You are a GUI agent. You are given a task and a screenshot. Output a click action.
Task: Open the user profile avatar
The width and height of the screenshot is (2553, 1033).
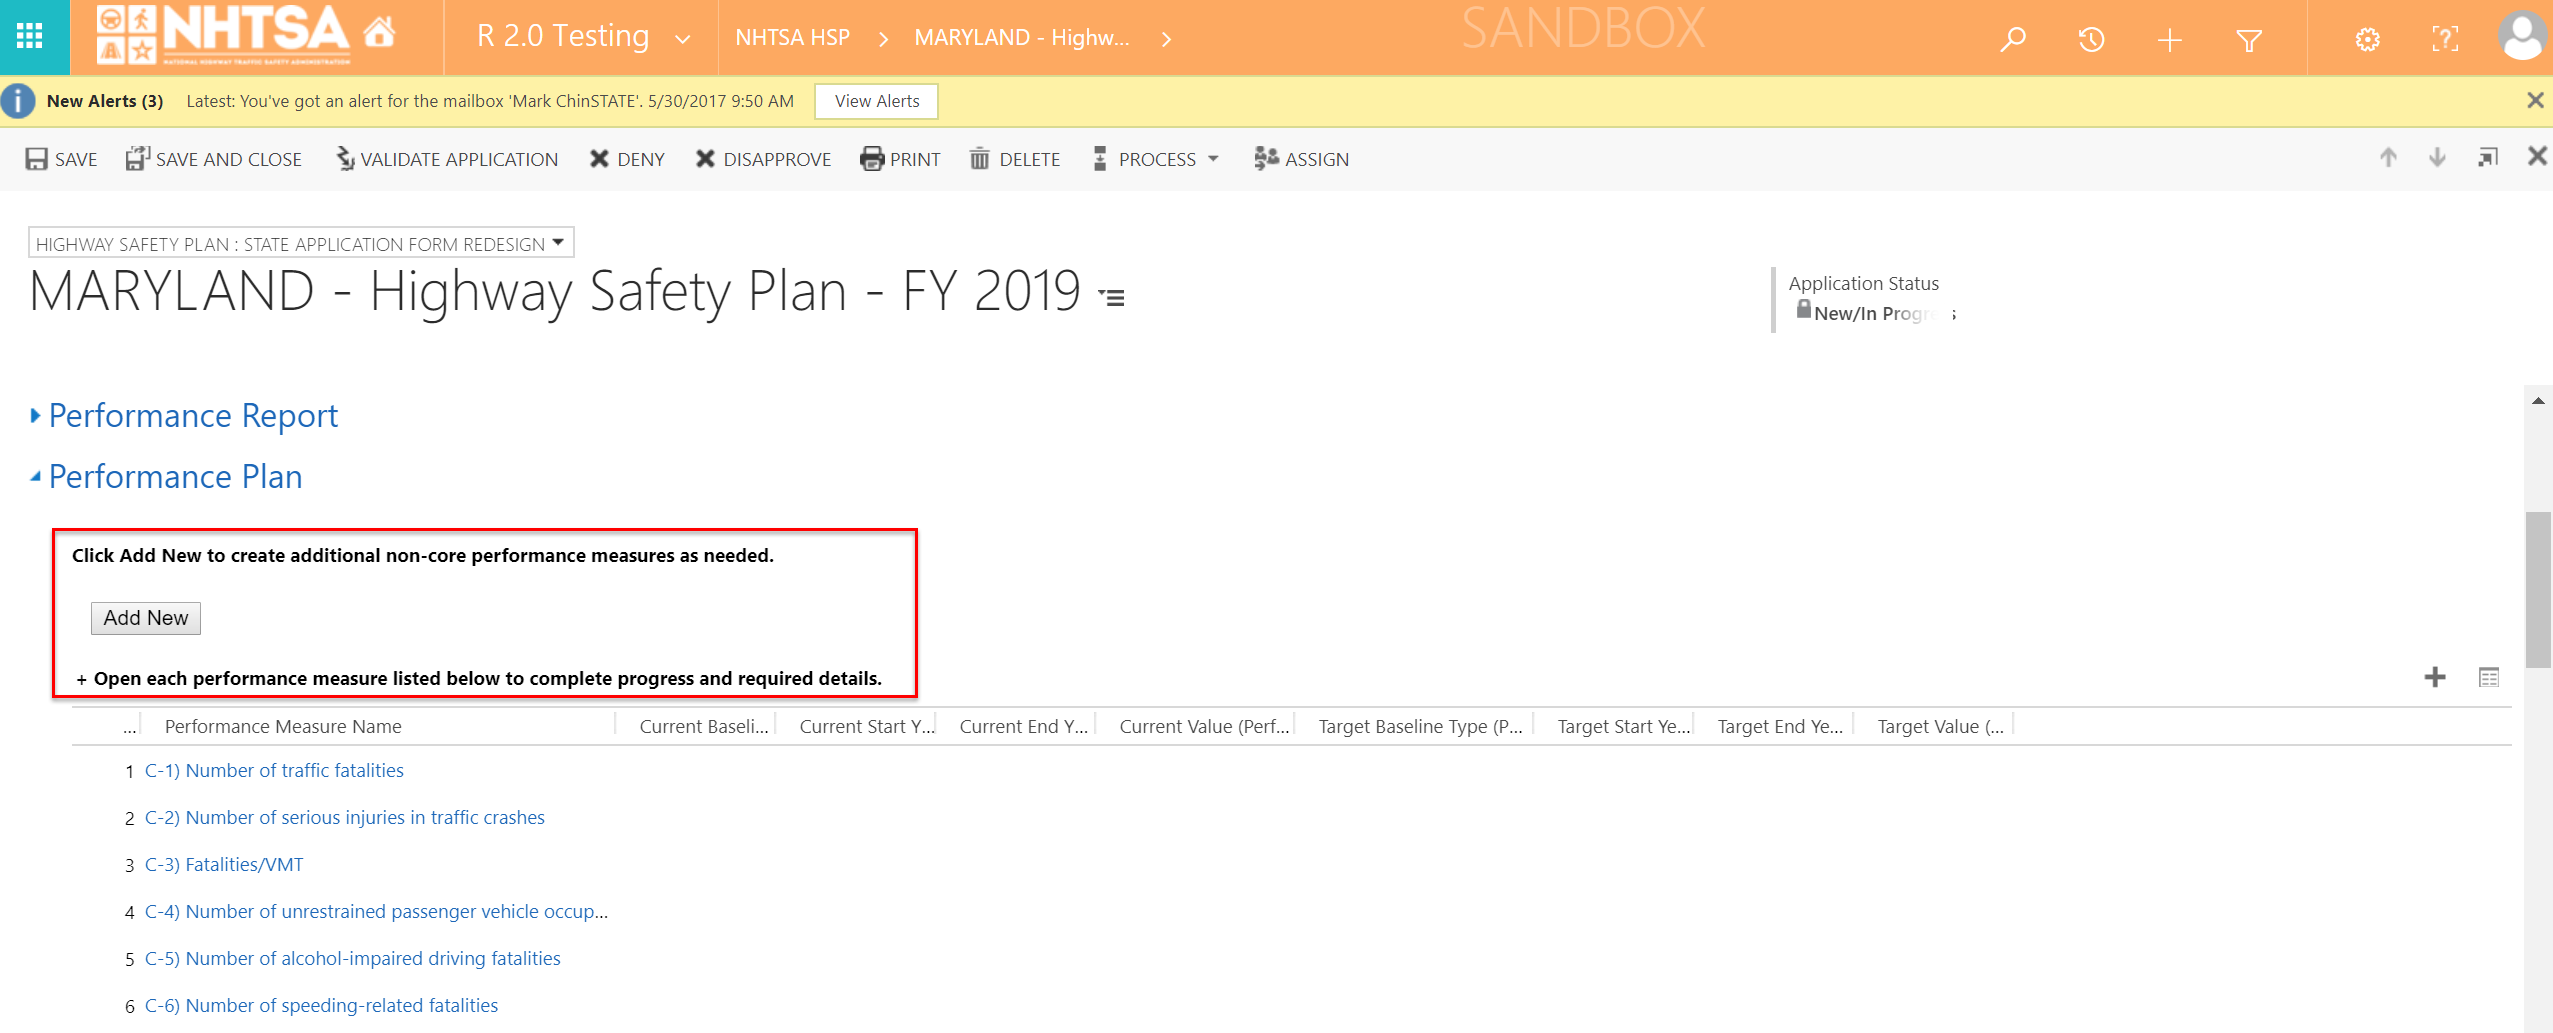2522,37
